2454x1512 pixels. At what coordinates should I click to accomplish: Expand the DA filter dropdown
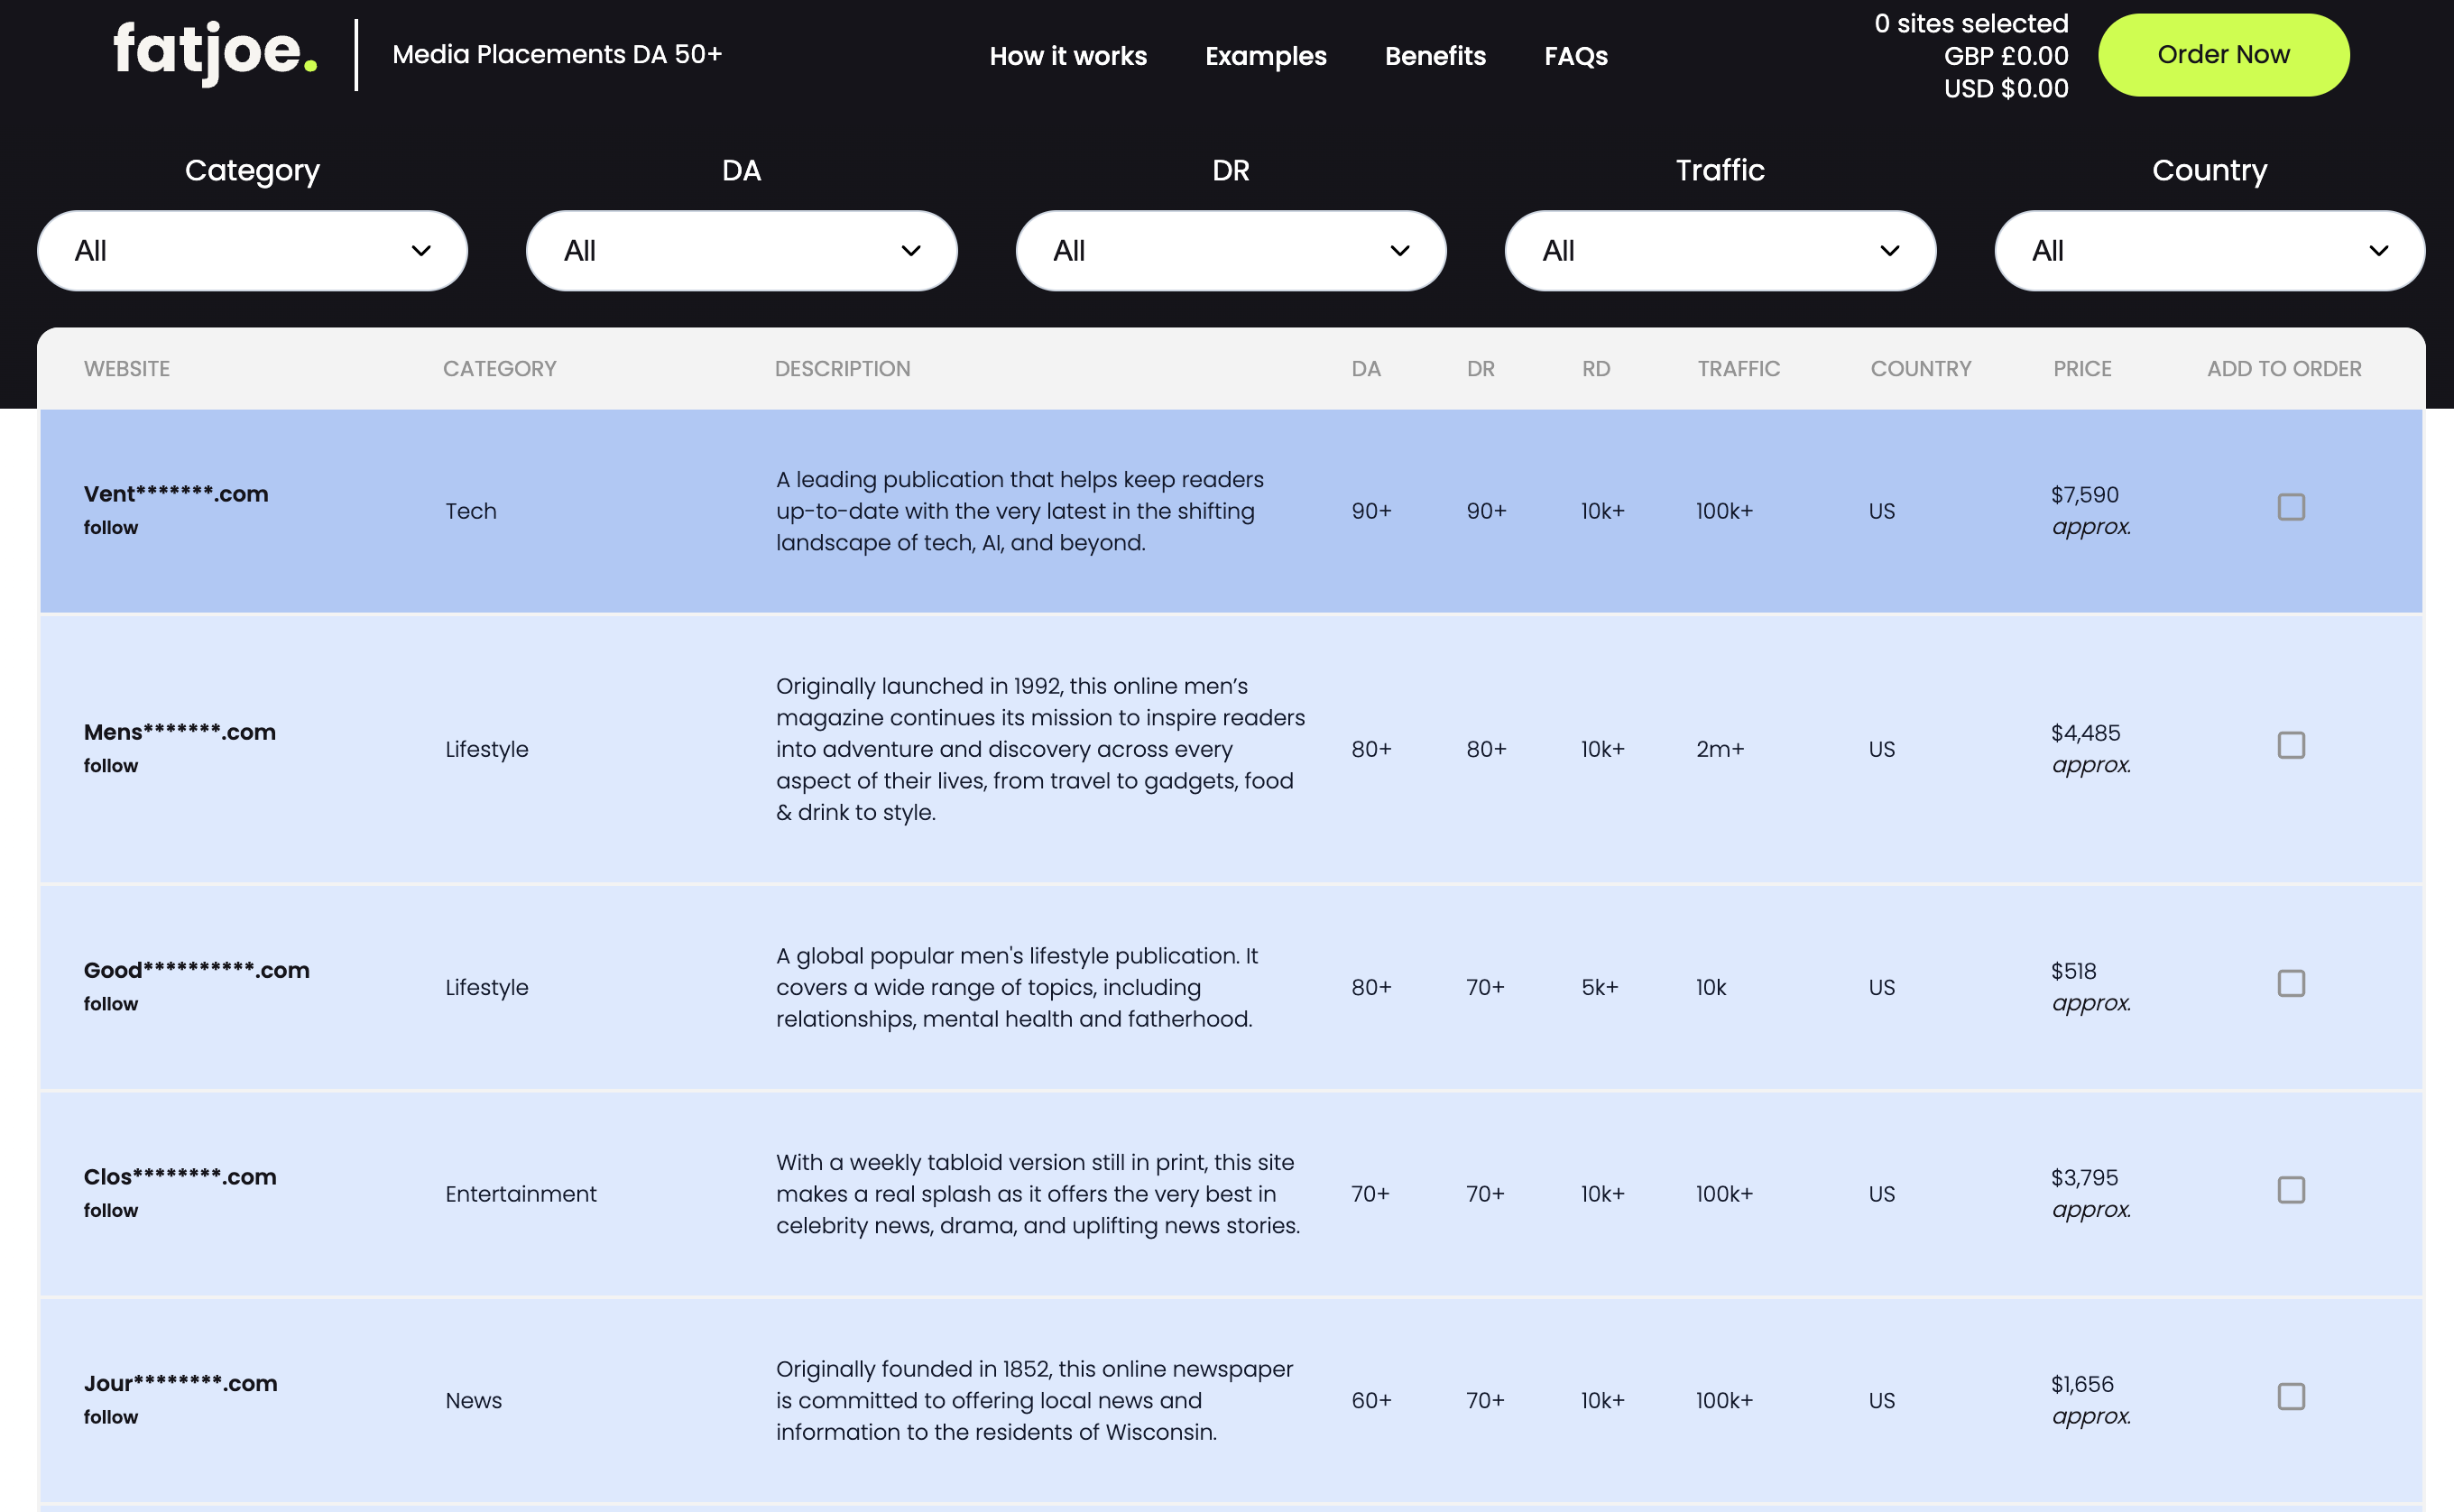pos(740,250)
